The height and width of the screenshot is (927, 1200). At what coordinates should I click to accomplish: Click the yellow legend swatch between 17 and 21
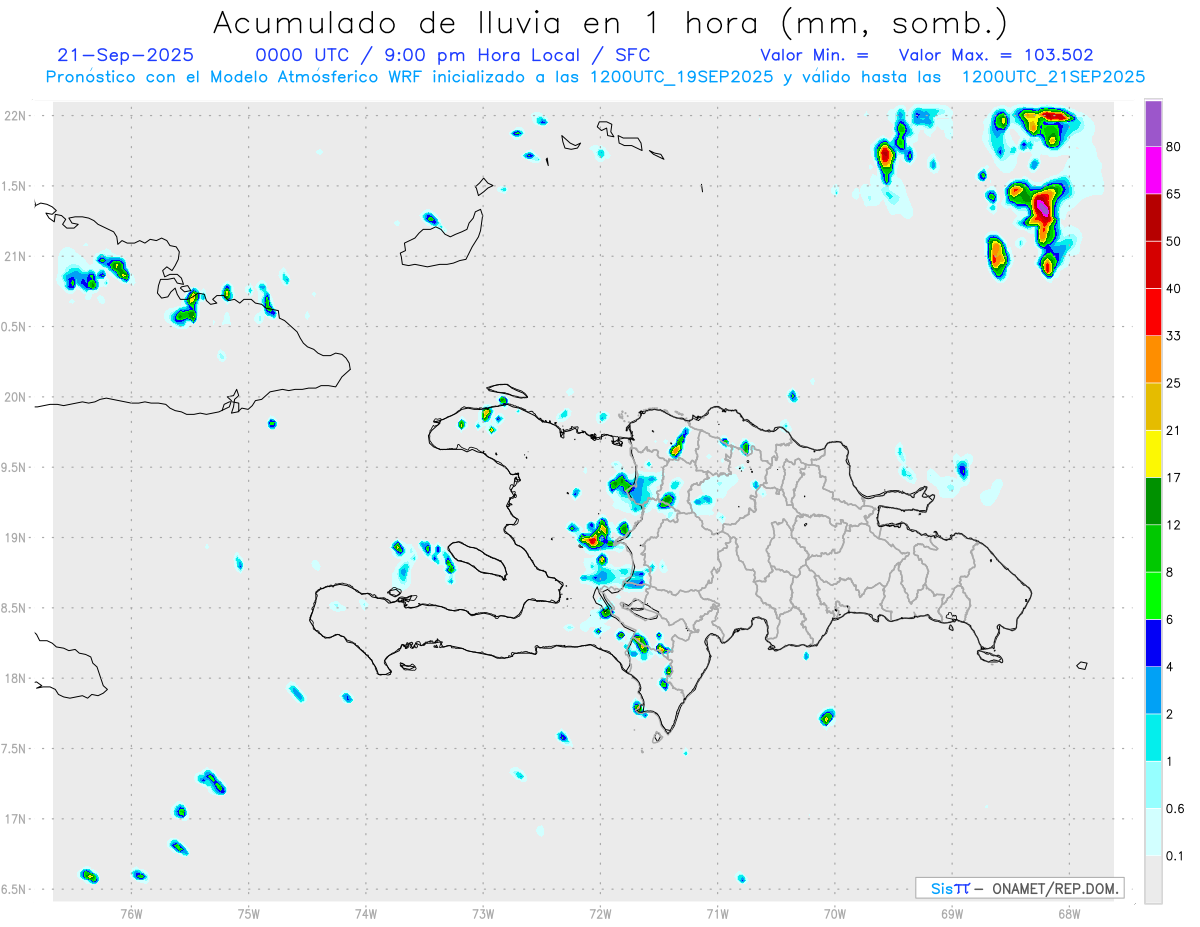tap(1153, 453)
